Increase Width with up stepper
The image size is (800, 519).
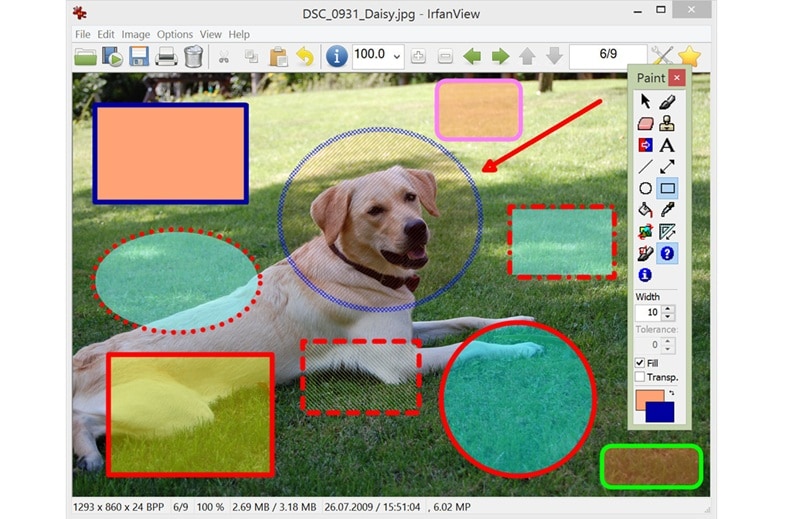(x=668, y=309)
